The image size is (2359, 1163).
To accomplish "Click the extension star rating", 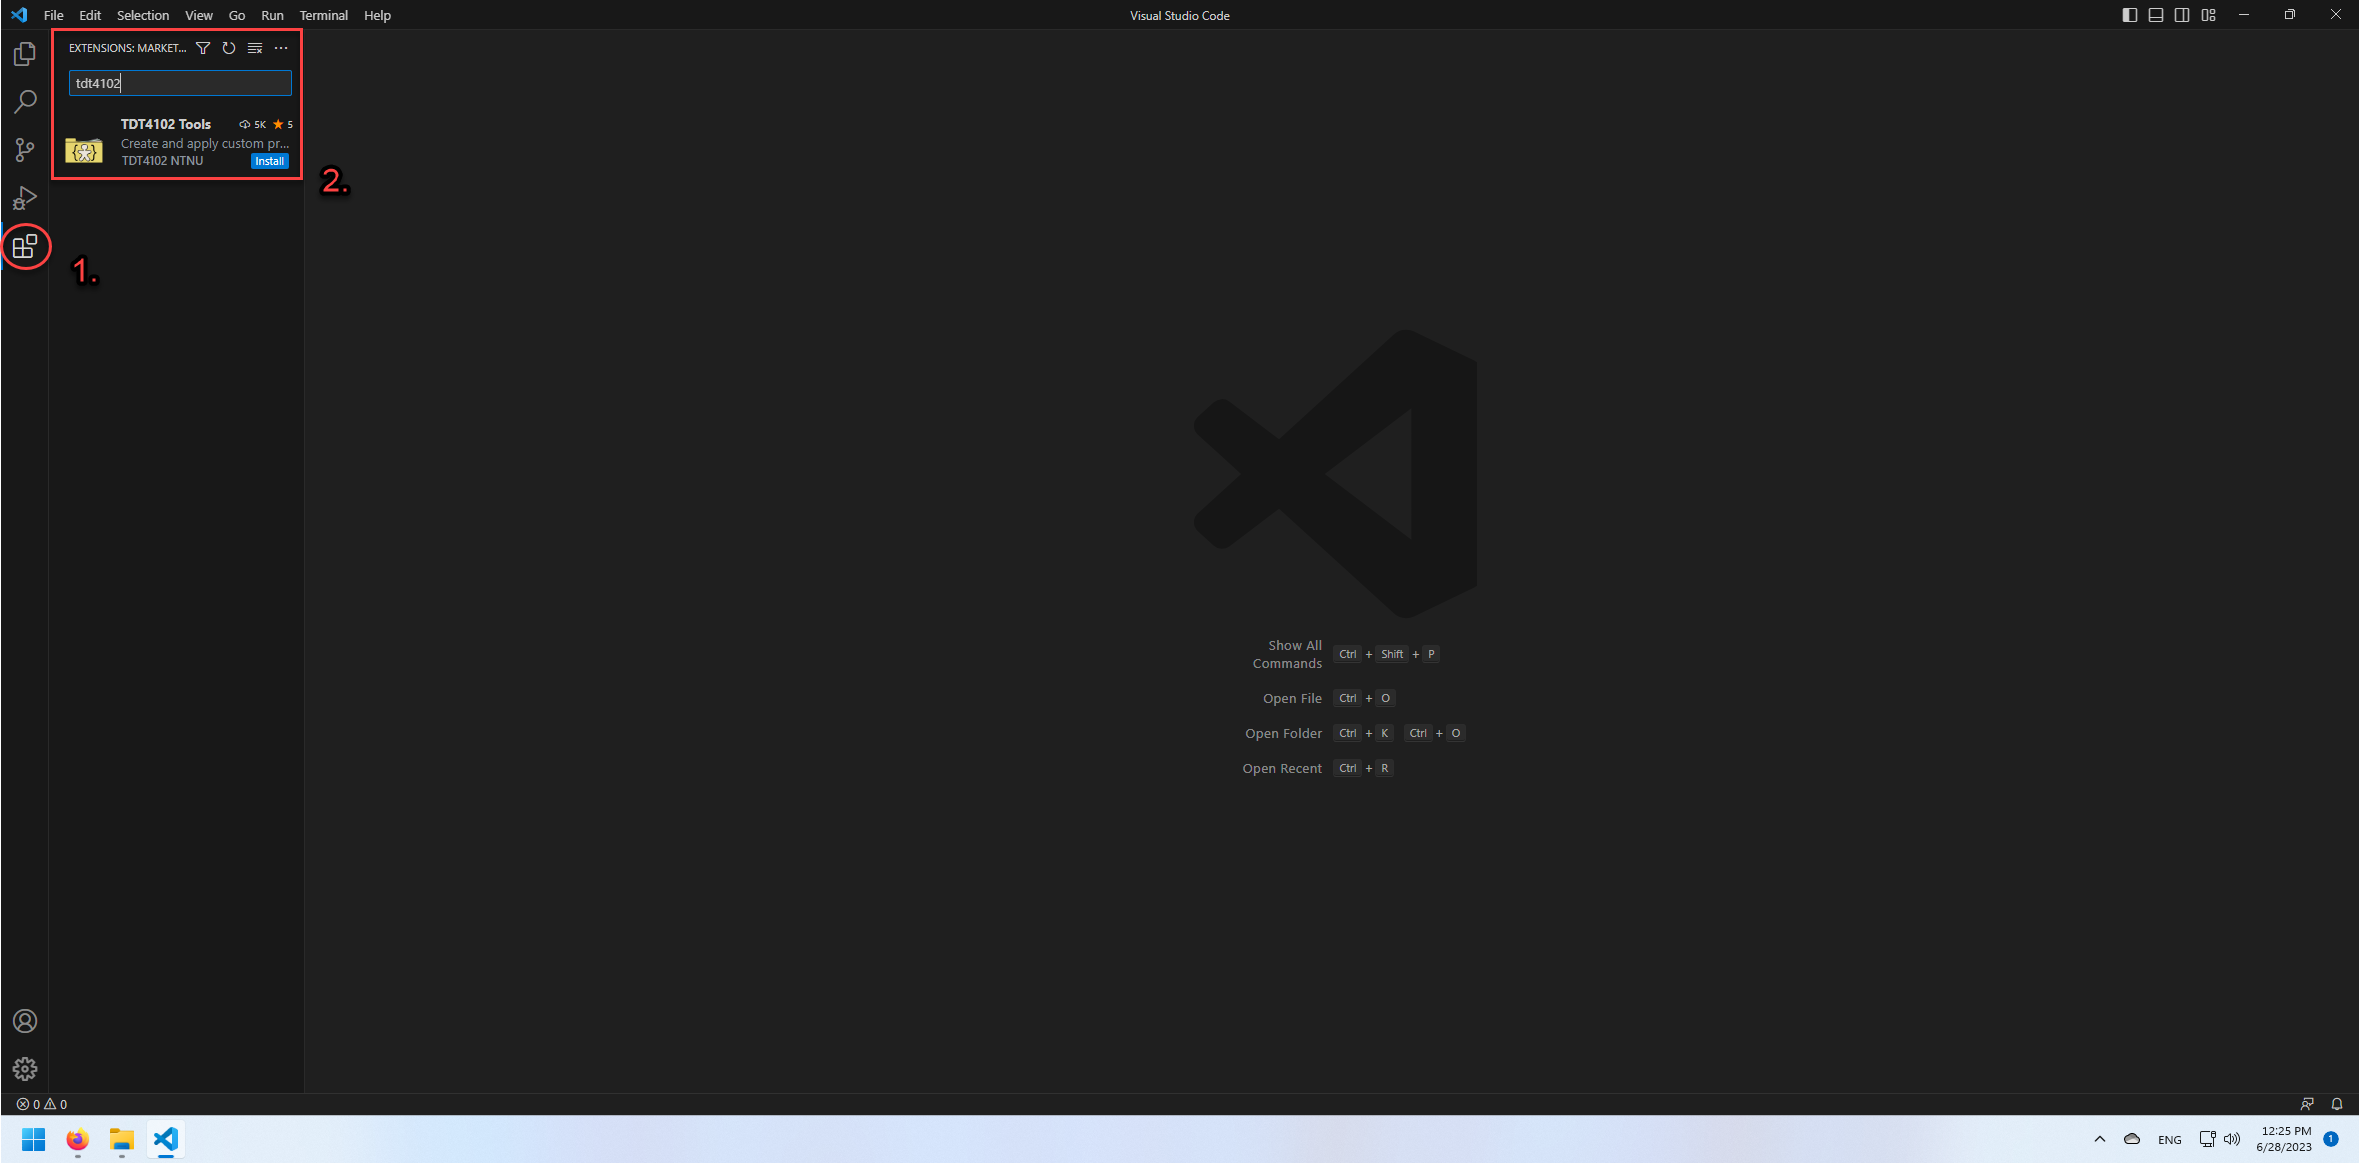I will click(x=283, y=125).
